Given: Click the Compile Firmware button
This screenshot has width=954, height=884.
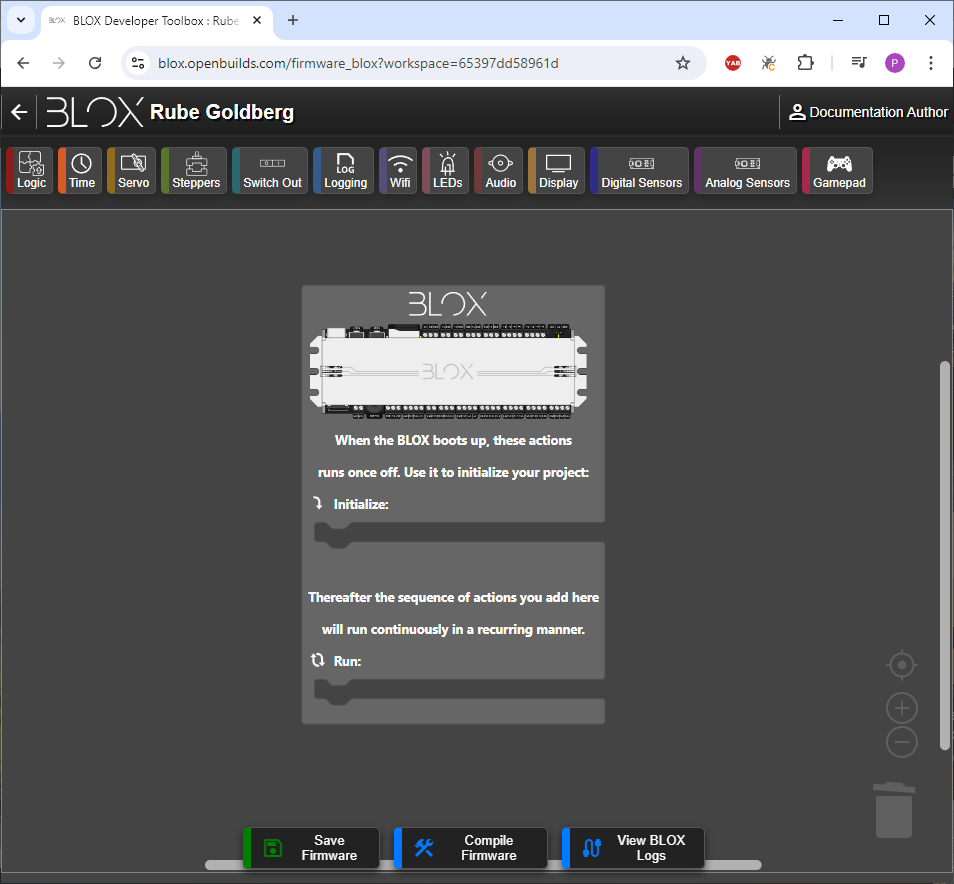Looking at the screenshot, I should (x=472, y=848).
